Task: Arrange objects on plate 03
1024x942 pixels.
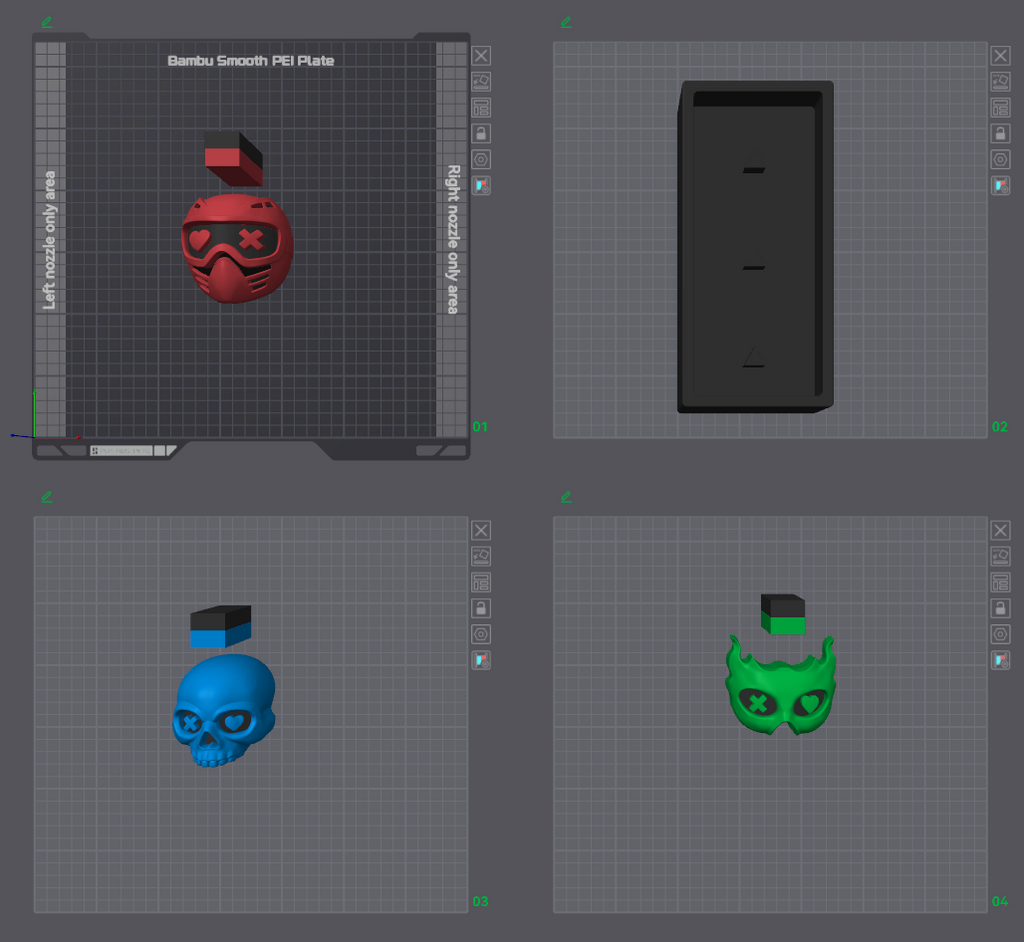Action: [x=481, y=583]
